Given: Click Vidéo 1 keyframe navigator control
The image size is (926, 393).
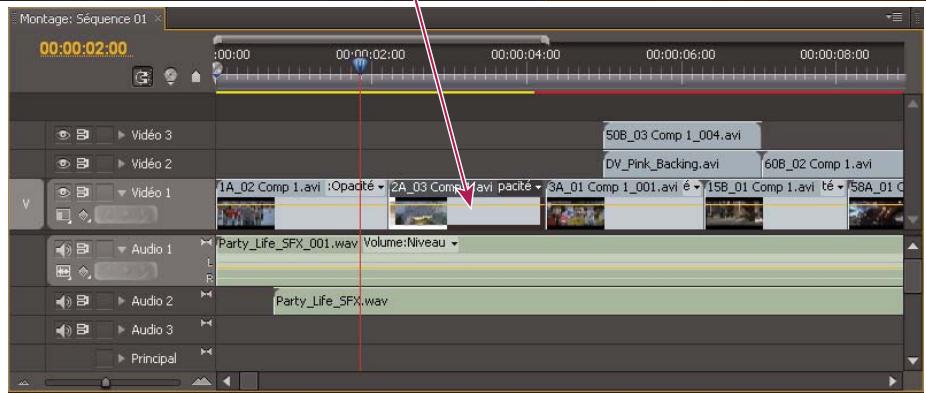Looking at the screenshot, I should point(125,216).
